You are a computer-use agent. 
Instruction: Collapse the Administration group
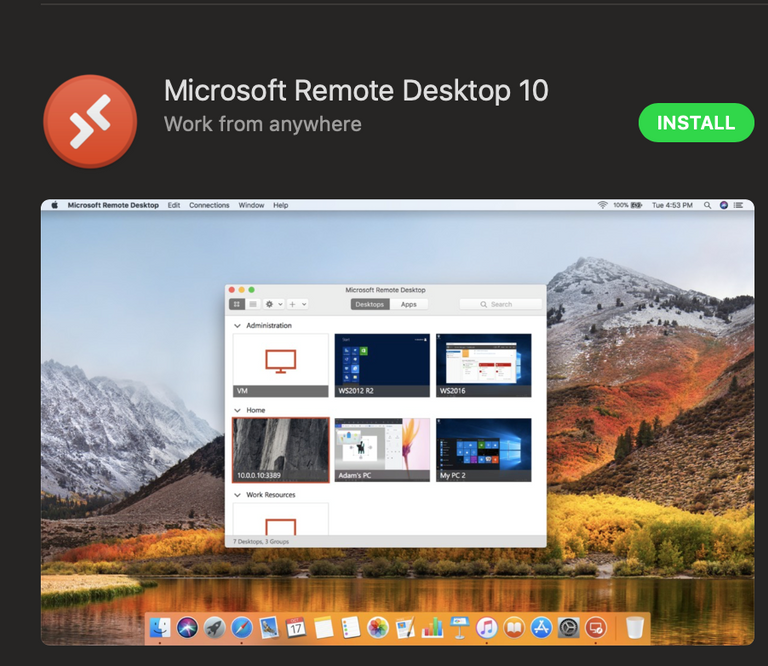[238, 326]
